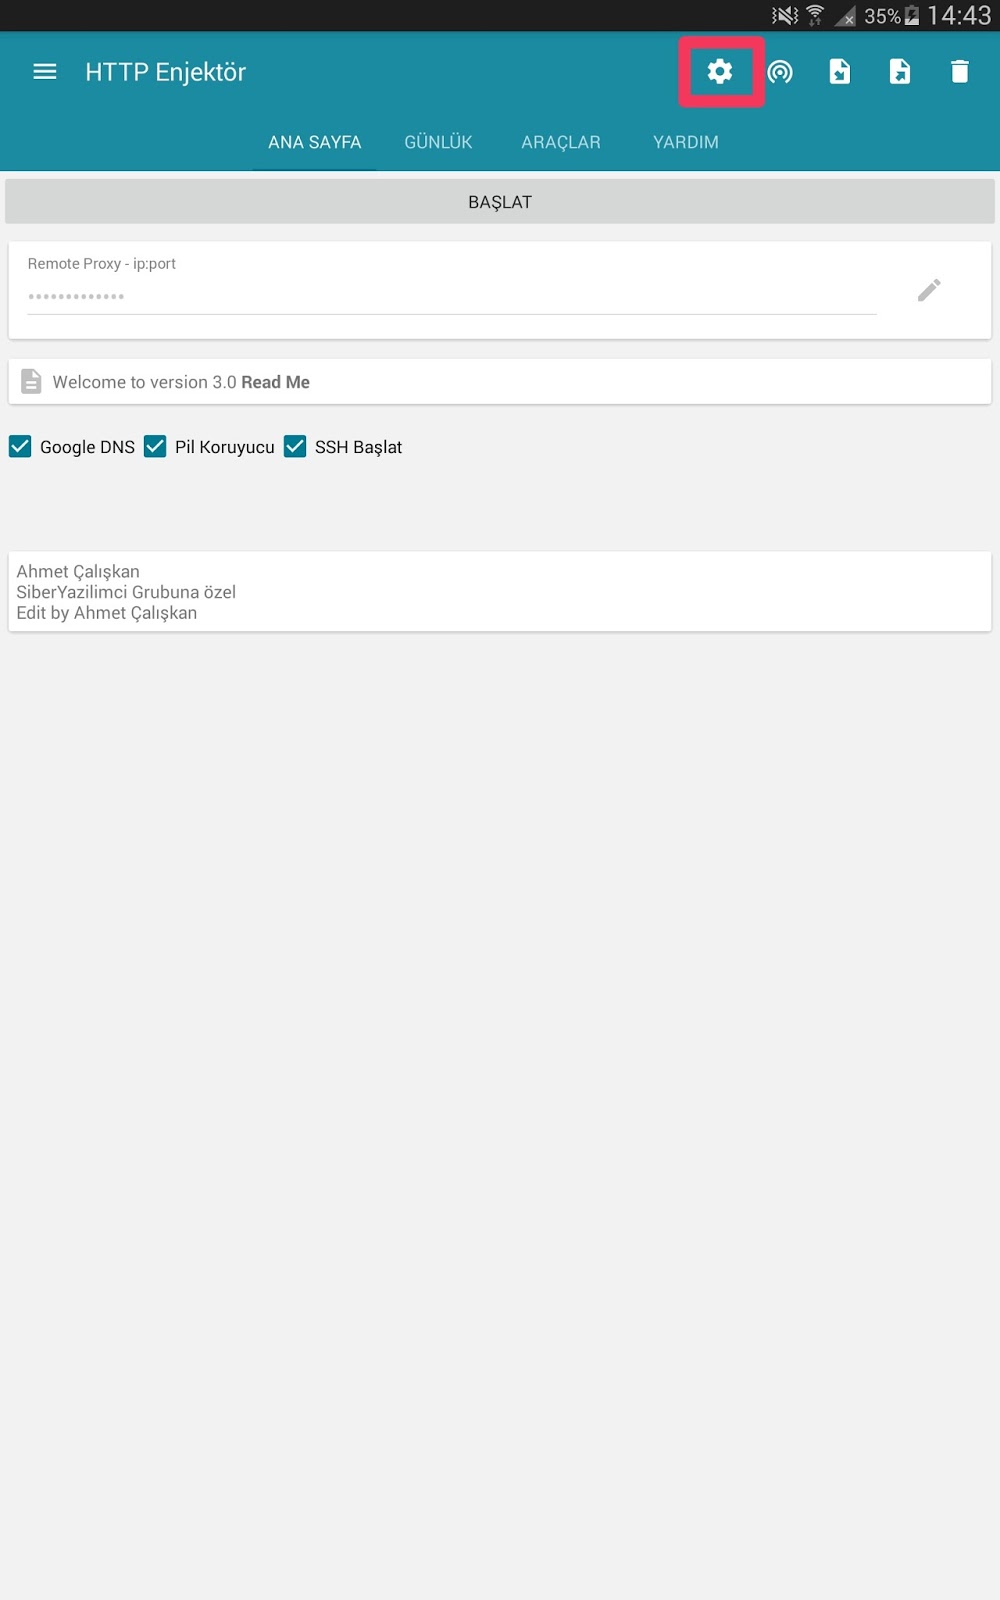Viewport: 1000px width, 1600px height.
Task: Toggle the Pil Koruyucu checkbox
Action: coord(155,446)
